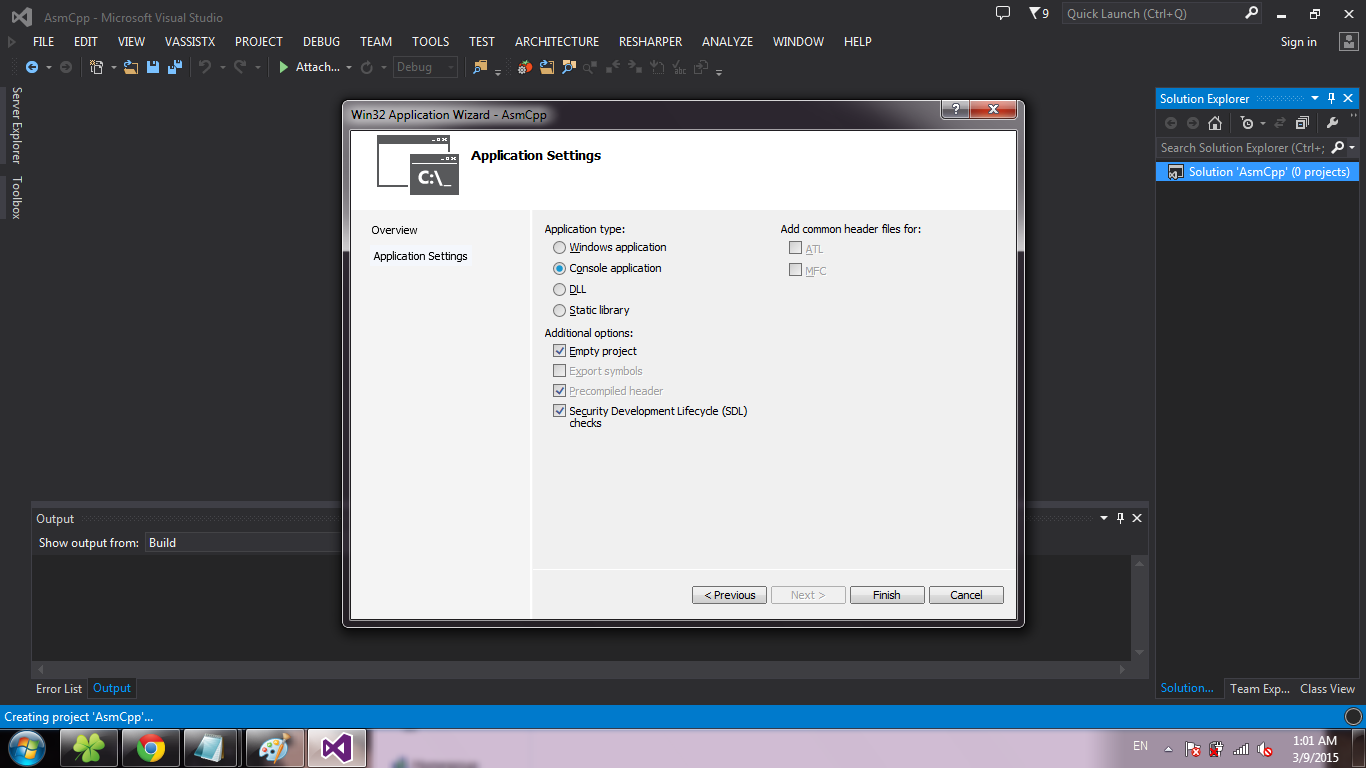Viewport: 1366px width, 768px height.
Task: Expand the Solution Explorer search options arrow
Action: [x=1352, y=148]
